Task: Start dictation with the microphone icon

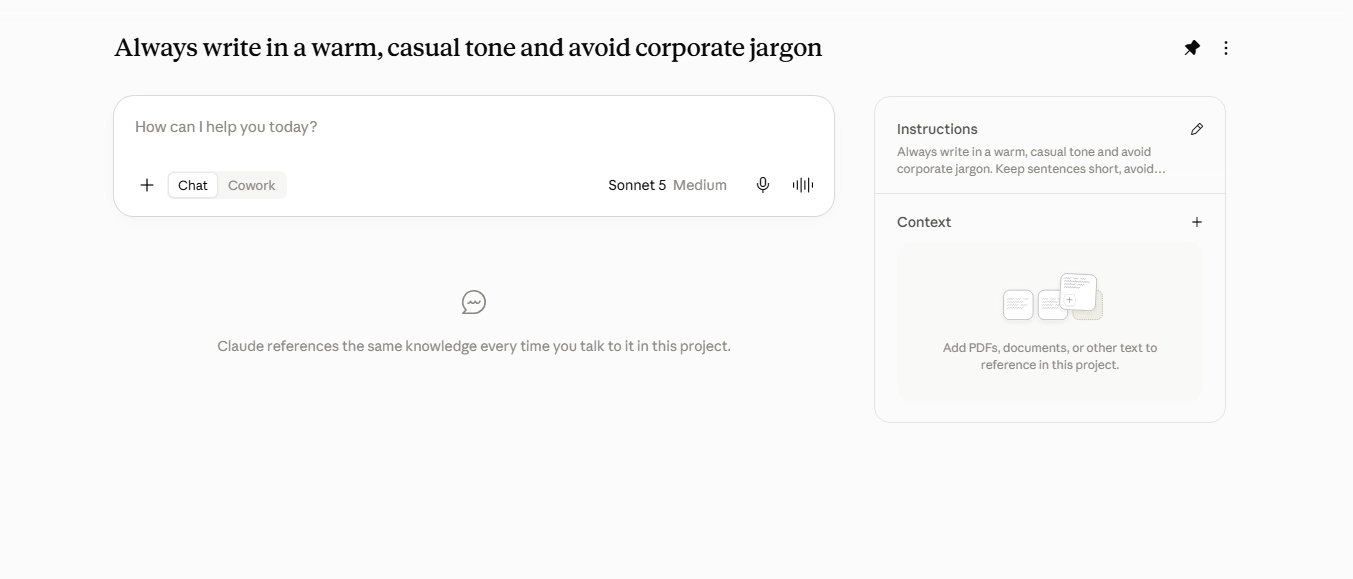Action: [x=763, y=185]
